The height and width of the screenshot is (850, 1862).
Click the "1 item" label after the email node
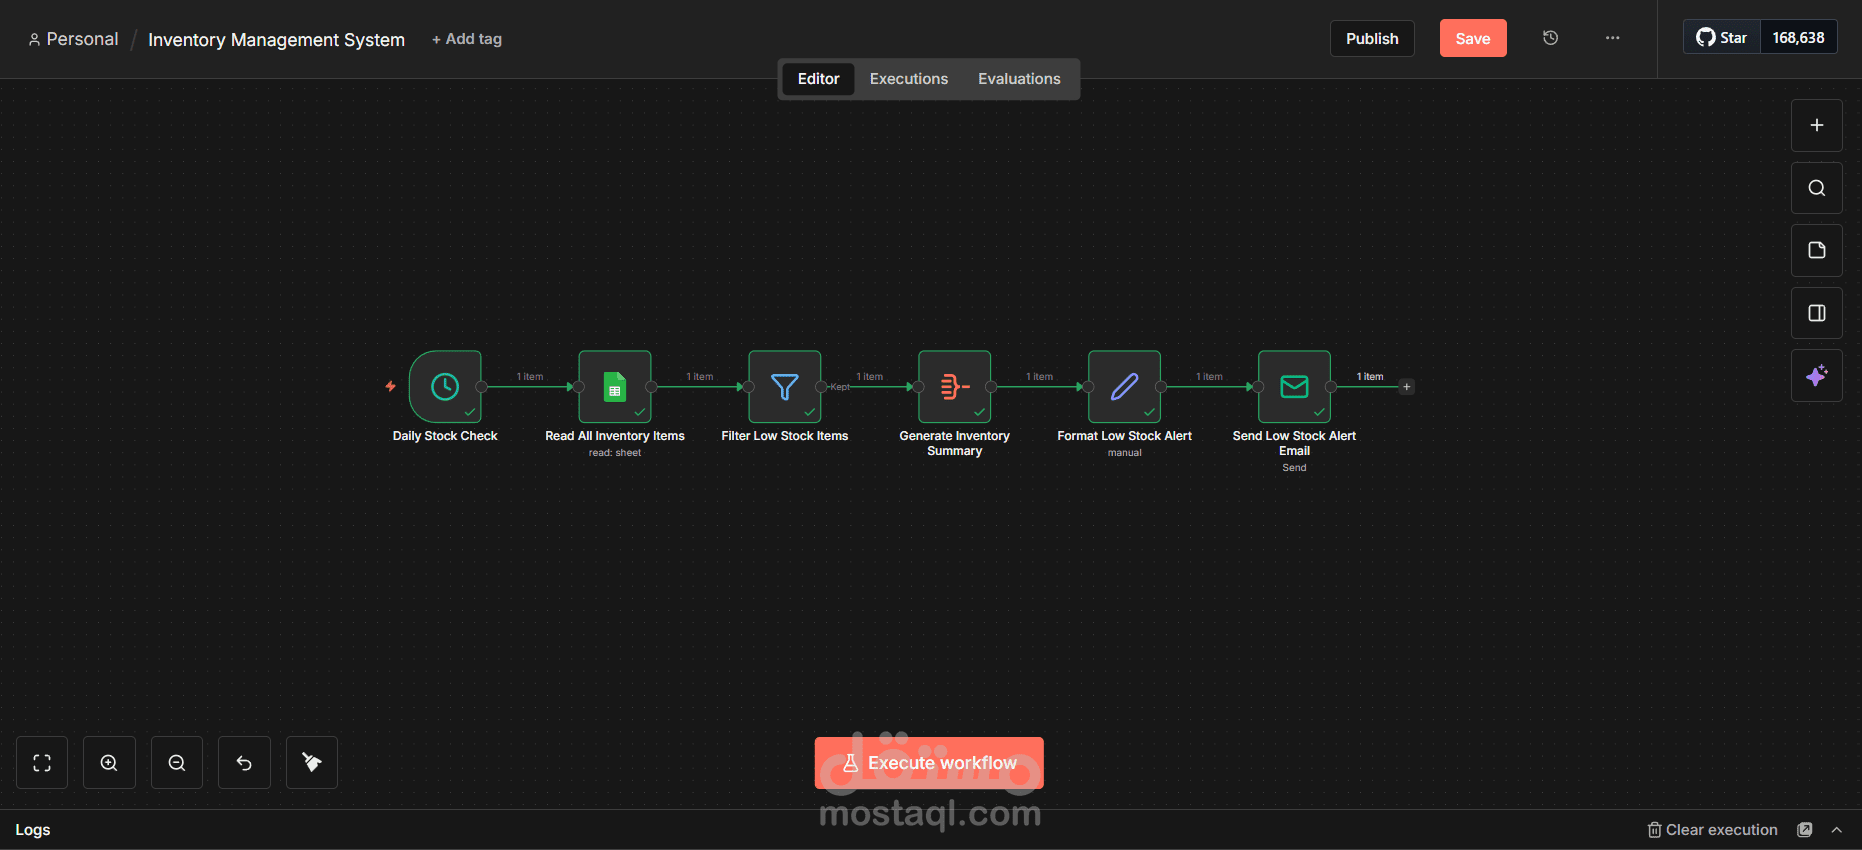click(1370, 377)
